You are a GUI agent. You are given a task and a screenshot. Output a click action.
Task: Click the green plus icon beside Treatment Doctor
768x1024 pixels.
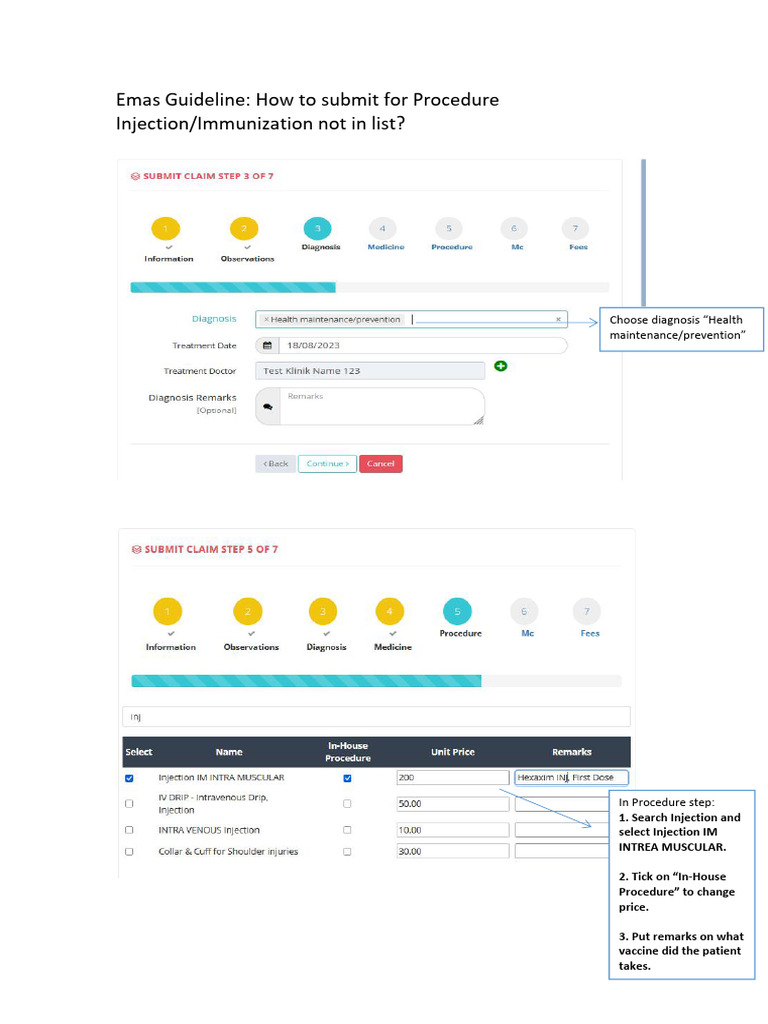(501, 366)
